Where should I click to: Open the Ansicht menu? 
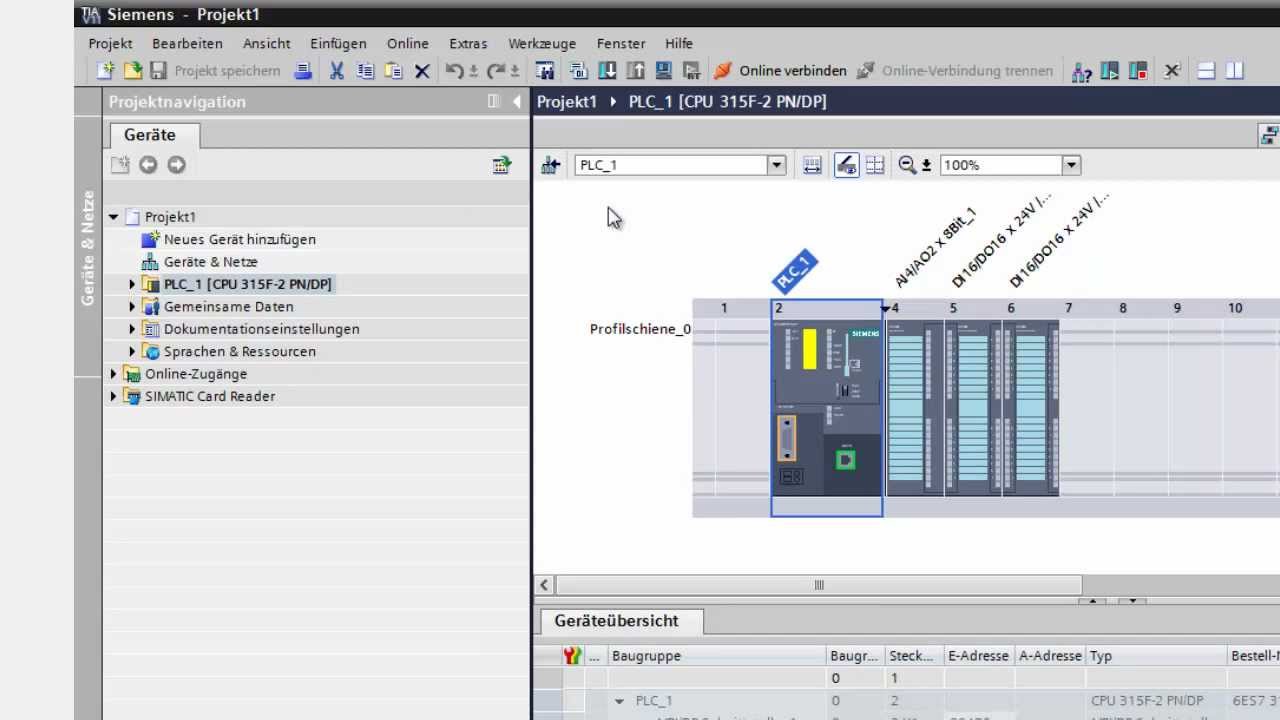(266, 43)
